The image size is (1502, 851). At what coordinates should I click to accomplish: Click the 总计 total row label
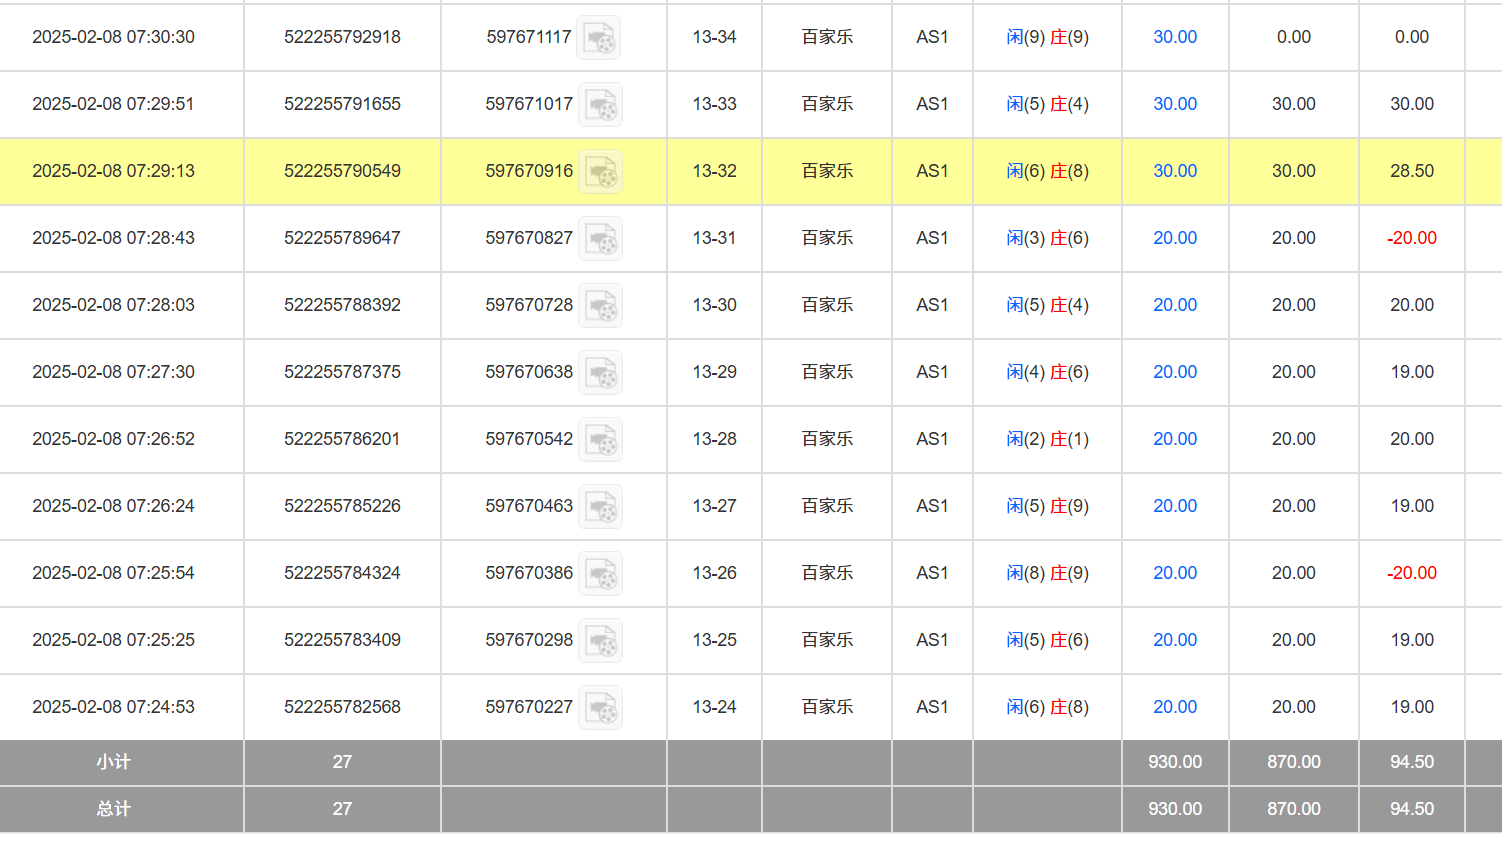click(113, 809)
